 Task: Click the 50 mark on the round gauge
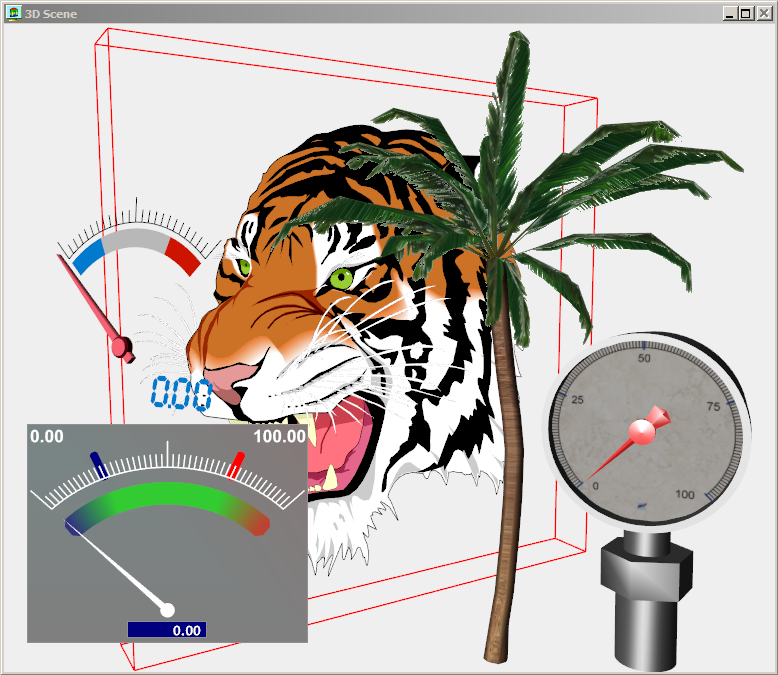[x=645, y=358]
